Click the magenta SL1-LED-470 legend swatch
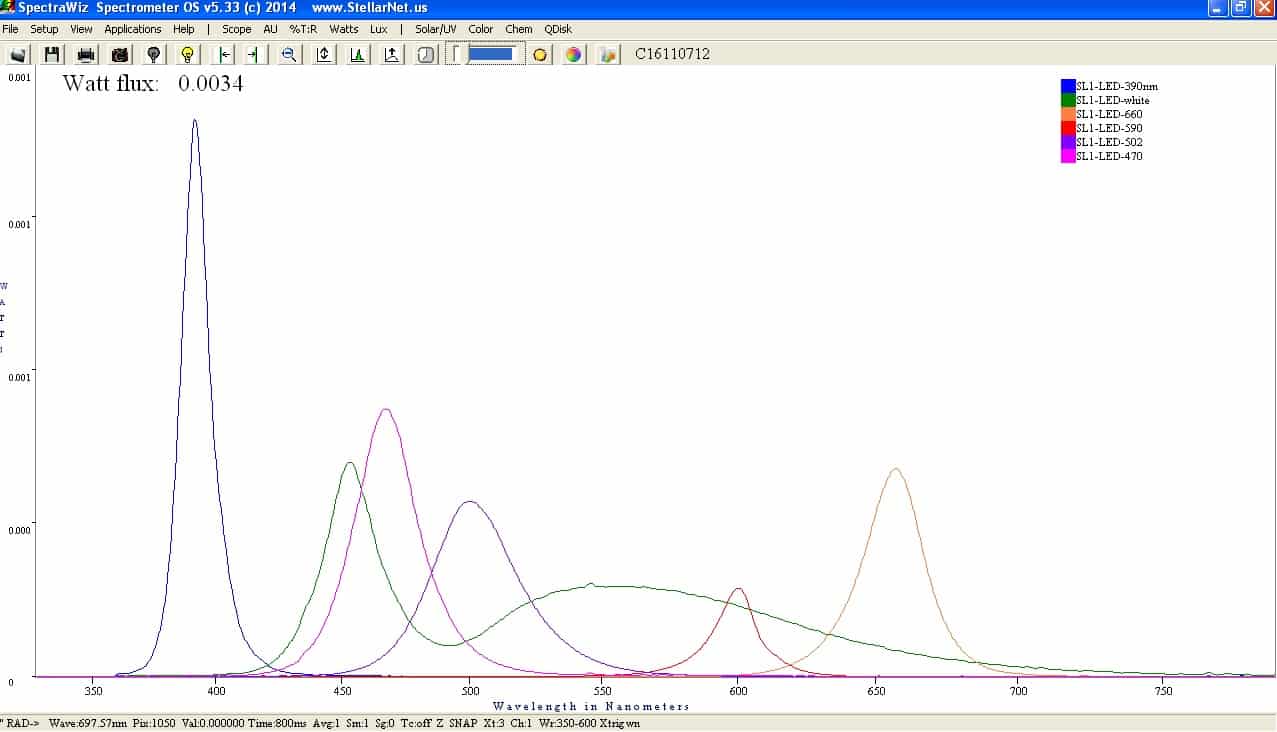 1068,156
